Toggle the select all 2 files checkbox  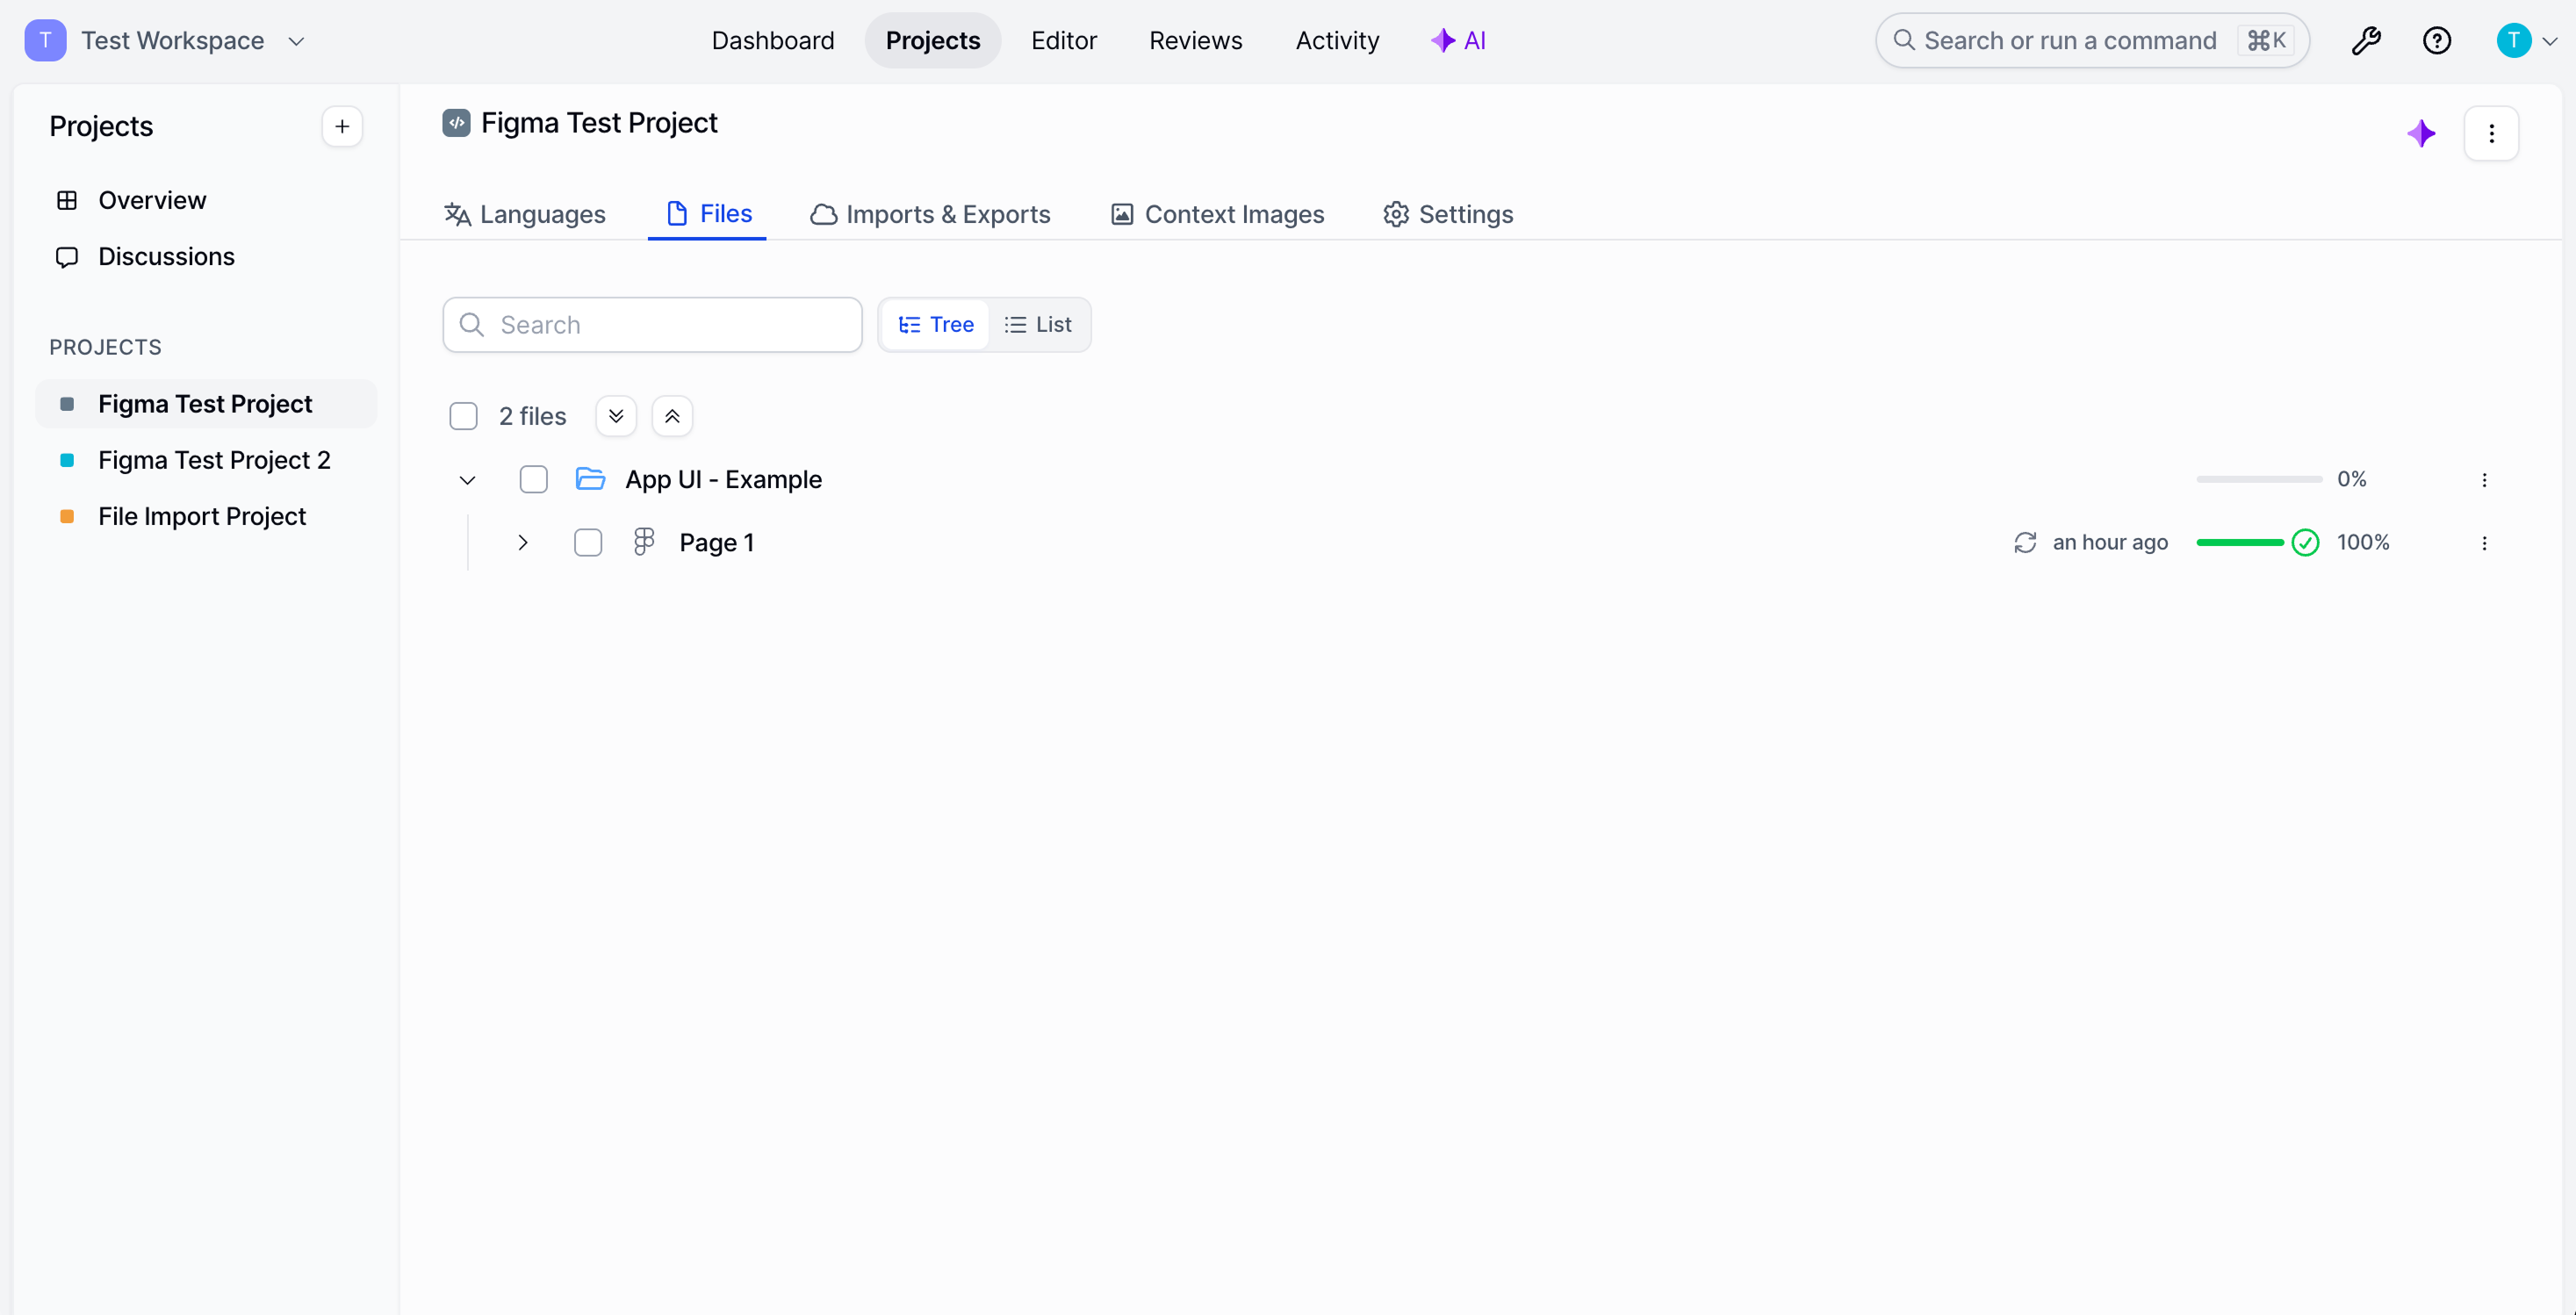pyautogui.click(x=463, y=417)
